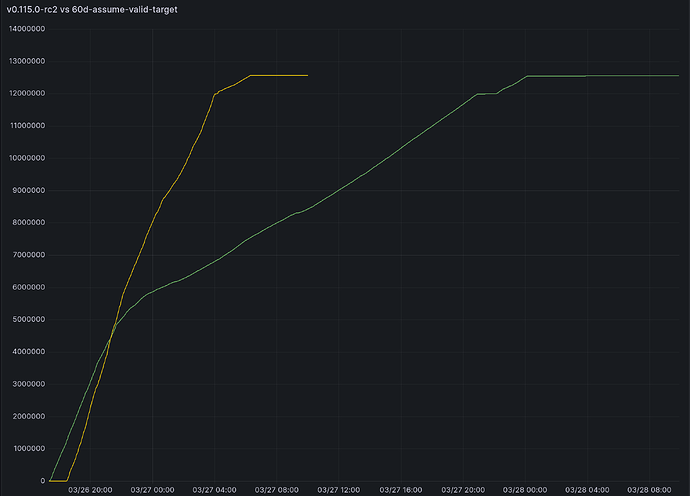Click the 03/27 12:00 time label
Screen dimensions: 690x496
[338, 490]
